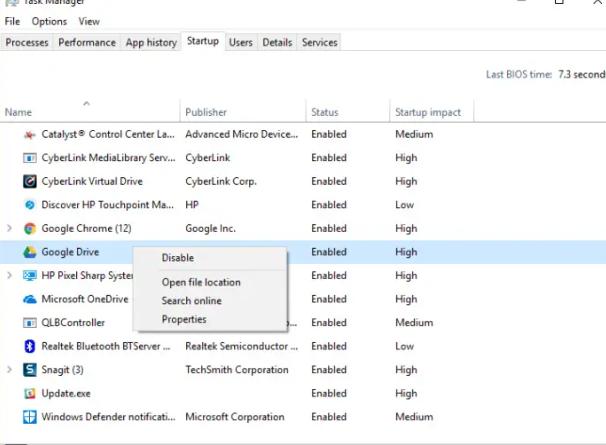606x445 pixels.
Task: Click the Snagit icon
Action: point(30,370)
